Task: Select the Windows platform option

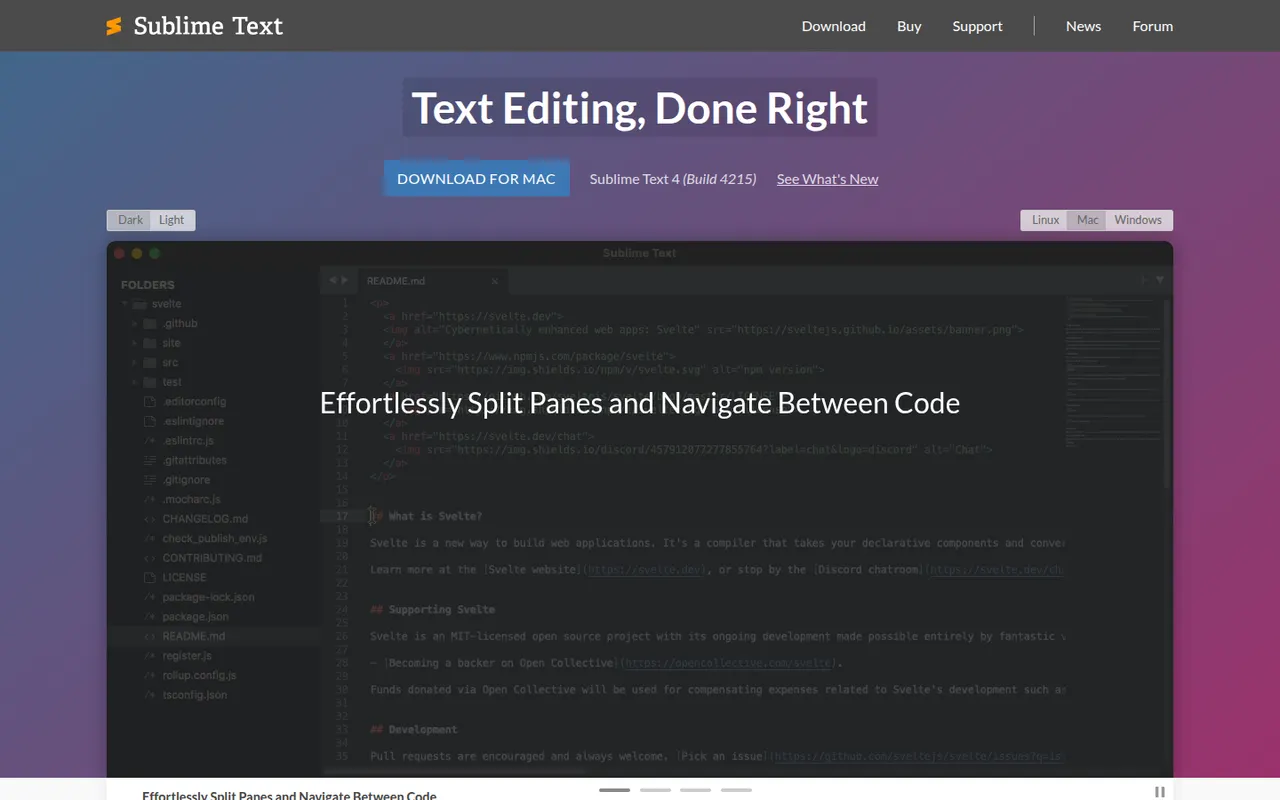Action: 1138,220
